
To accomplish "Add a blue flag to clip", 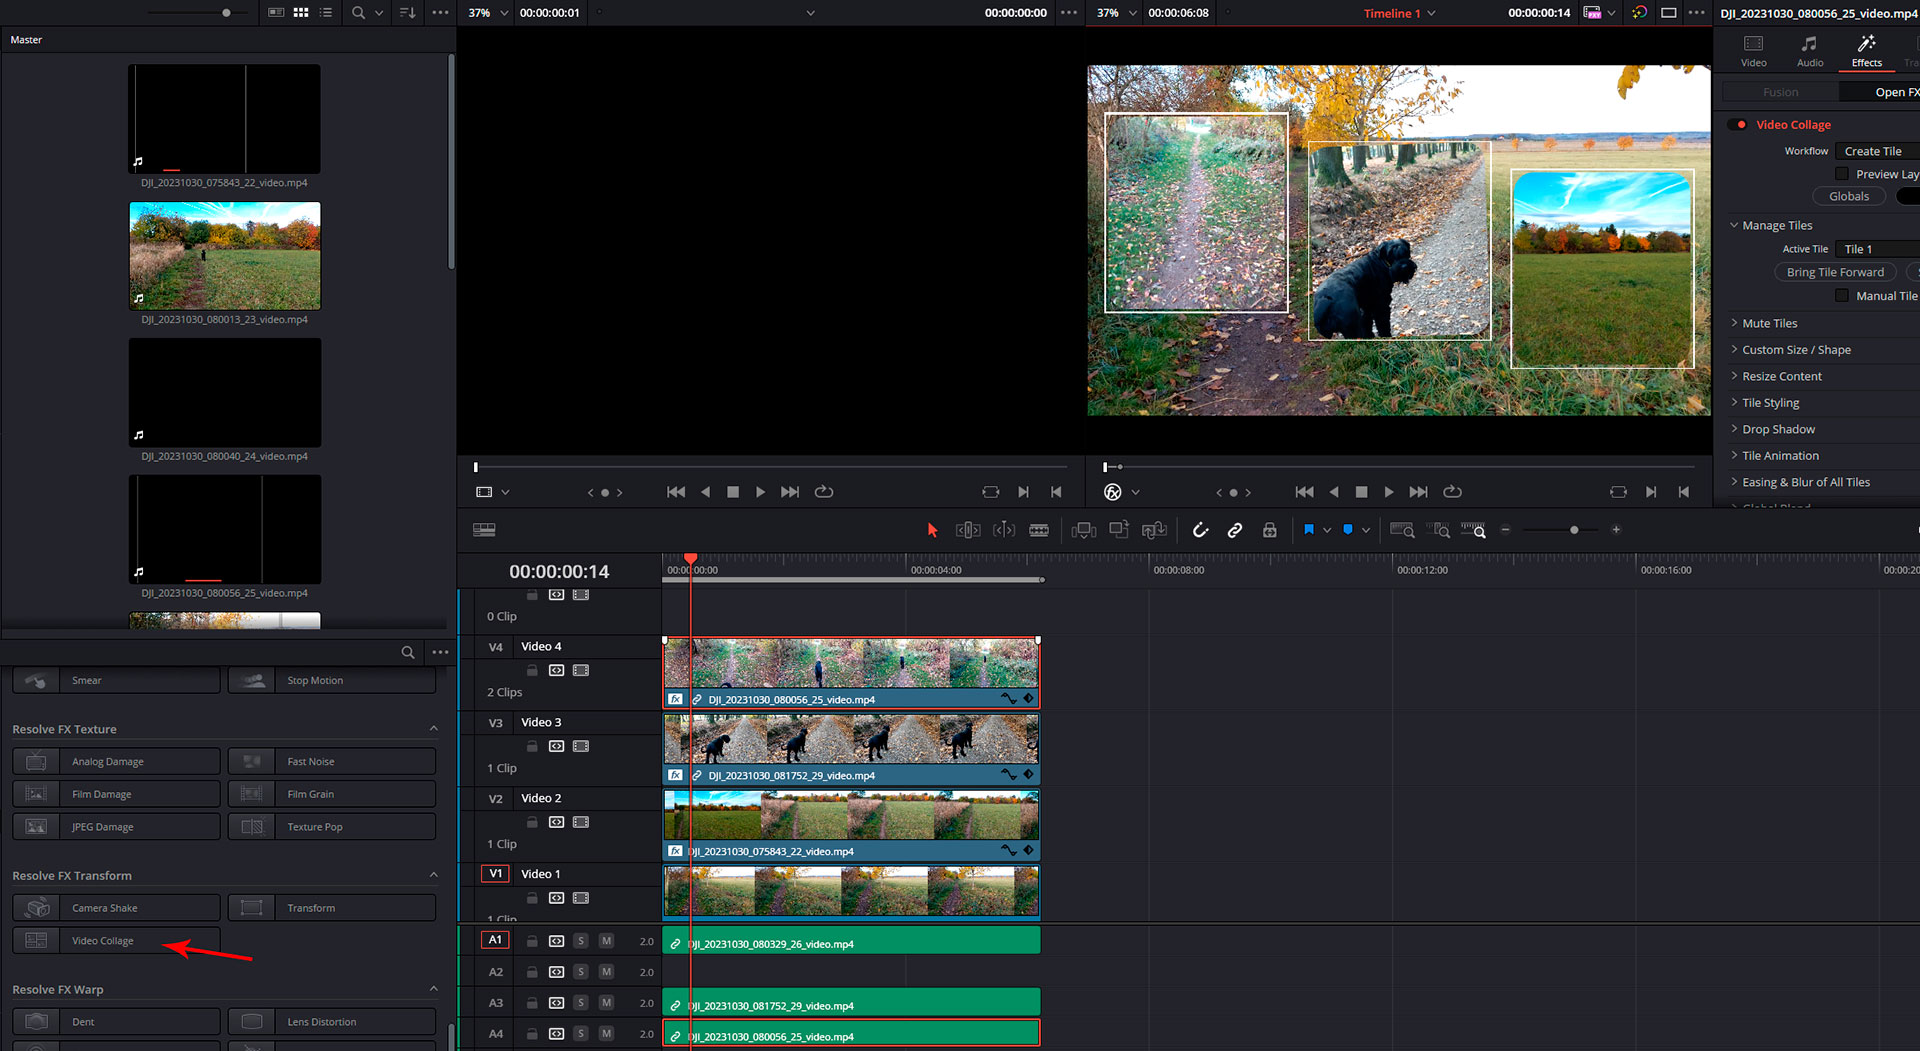I will [1308, 530].
